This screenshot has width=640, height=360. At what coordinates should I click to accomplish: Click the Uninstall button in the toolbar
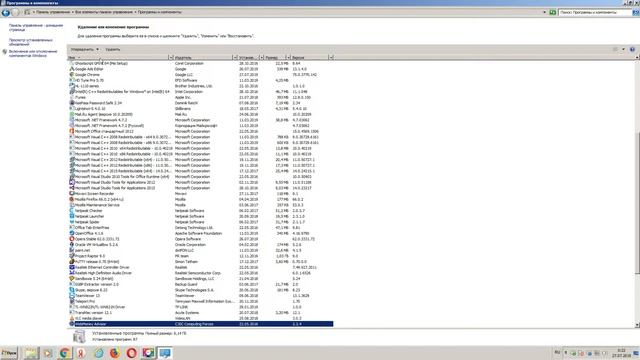click(113, 49)
